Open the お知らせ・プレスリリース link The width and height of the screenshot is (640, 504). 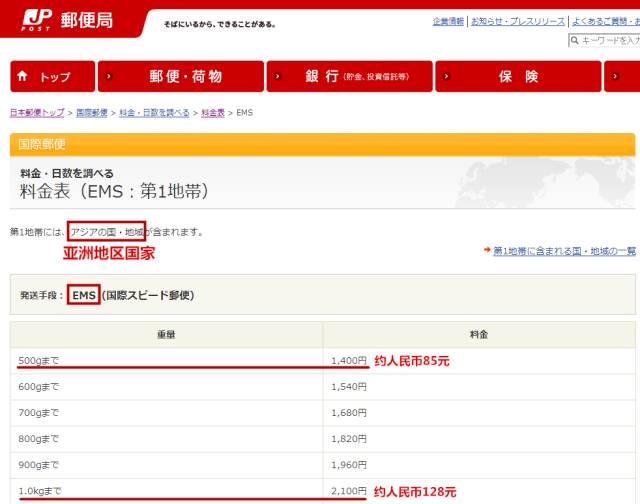point(518,21)
